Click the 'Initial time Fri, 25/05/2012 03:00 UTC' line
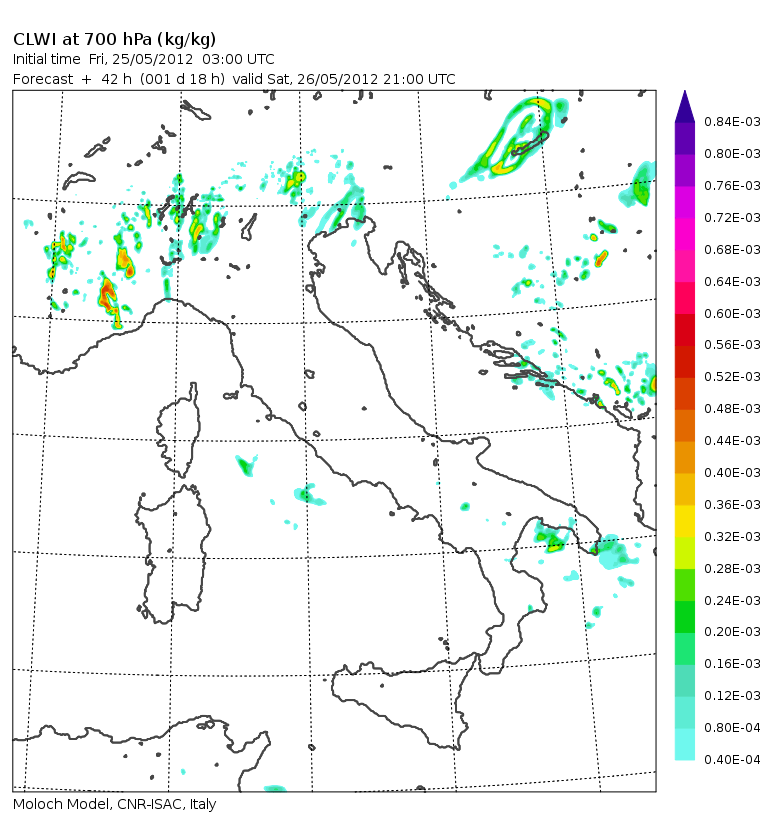This screenshot has width=760, height=828. tap(144, 59)
